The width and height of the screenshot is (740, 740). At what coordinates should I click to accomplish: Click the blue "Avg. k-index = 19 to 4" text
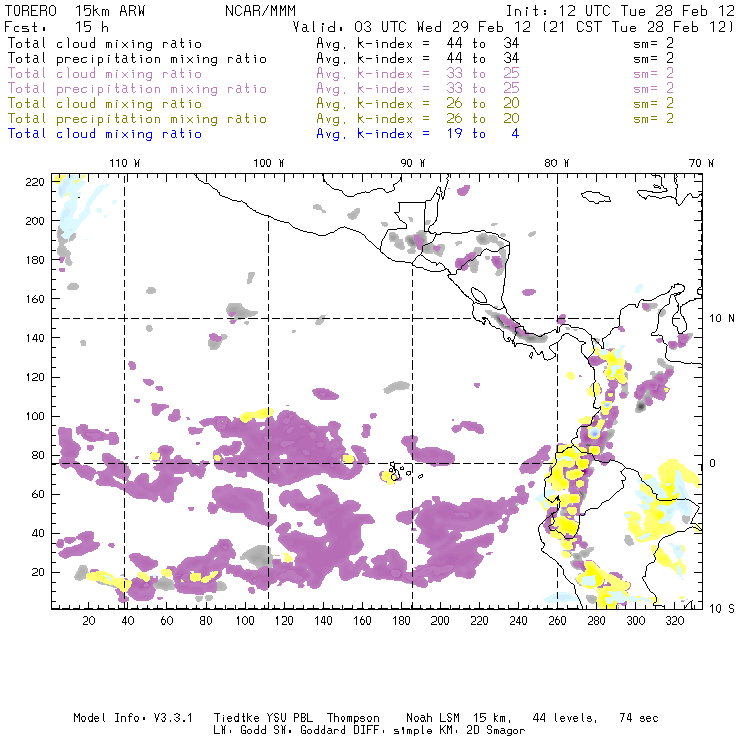click(418, 134)
